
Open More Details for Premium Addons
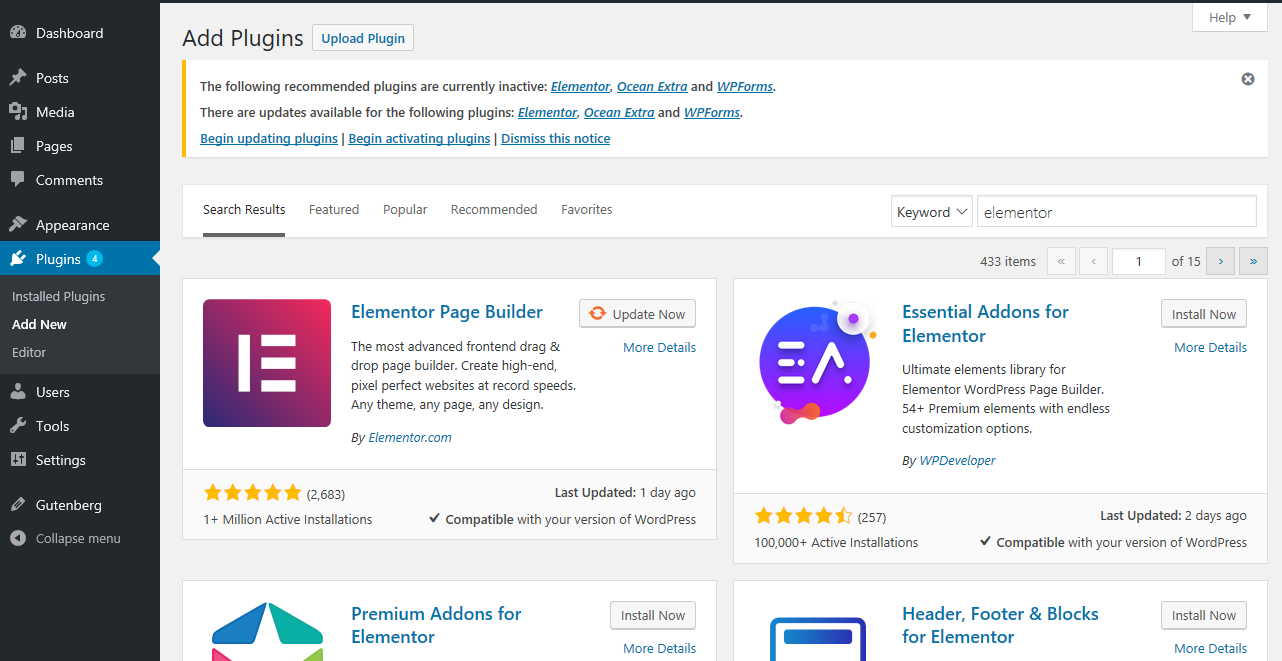pos(659,648)
